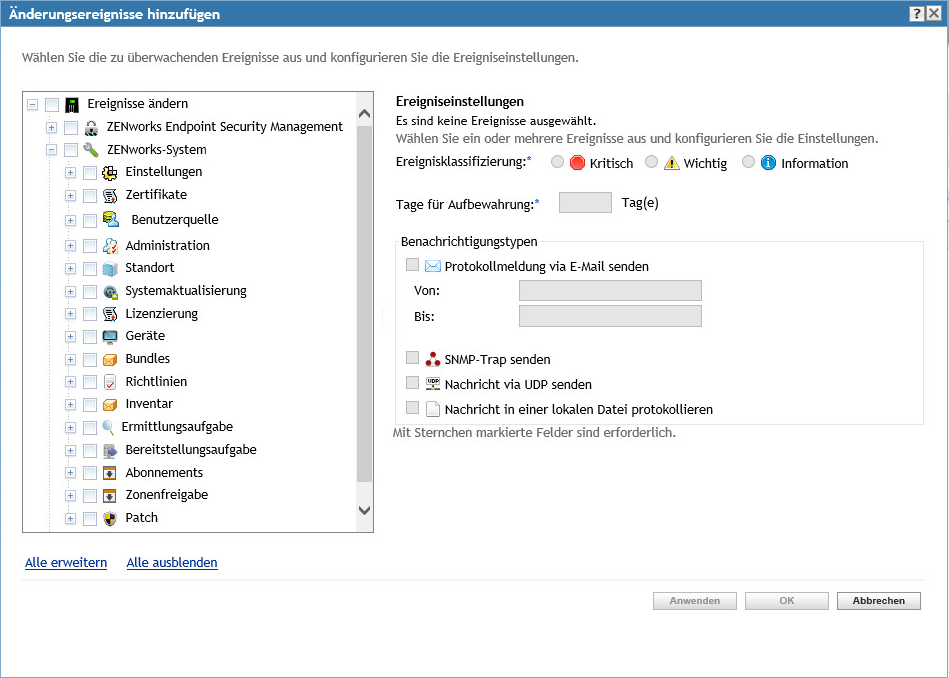Click the Tage für Aufbewahrung input field
The image size is (949, 678).
pos(585,203)
